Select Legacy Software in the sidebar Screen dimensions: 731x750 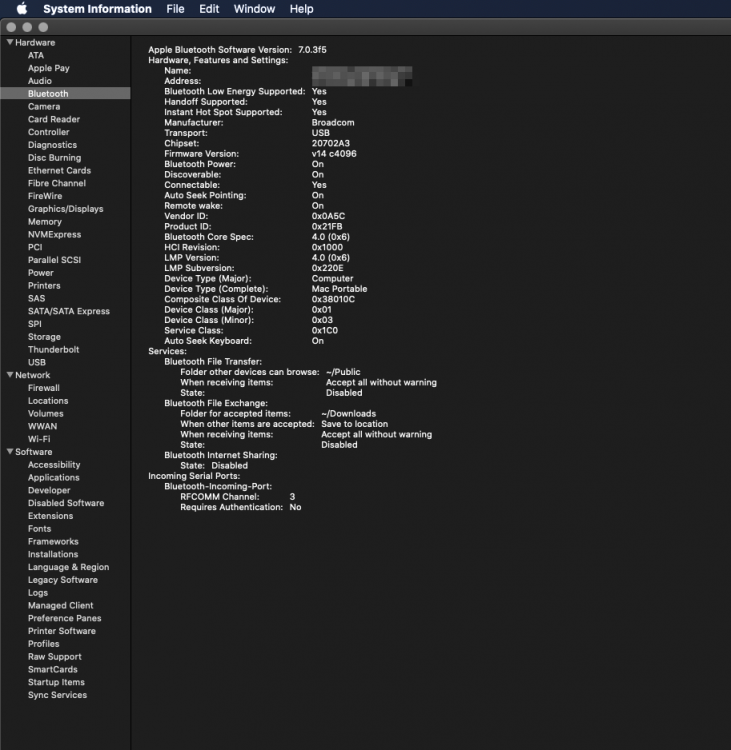(63, 580)
